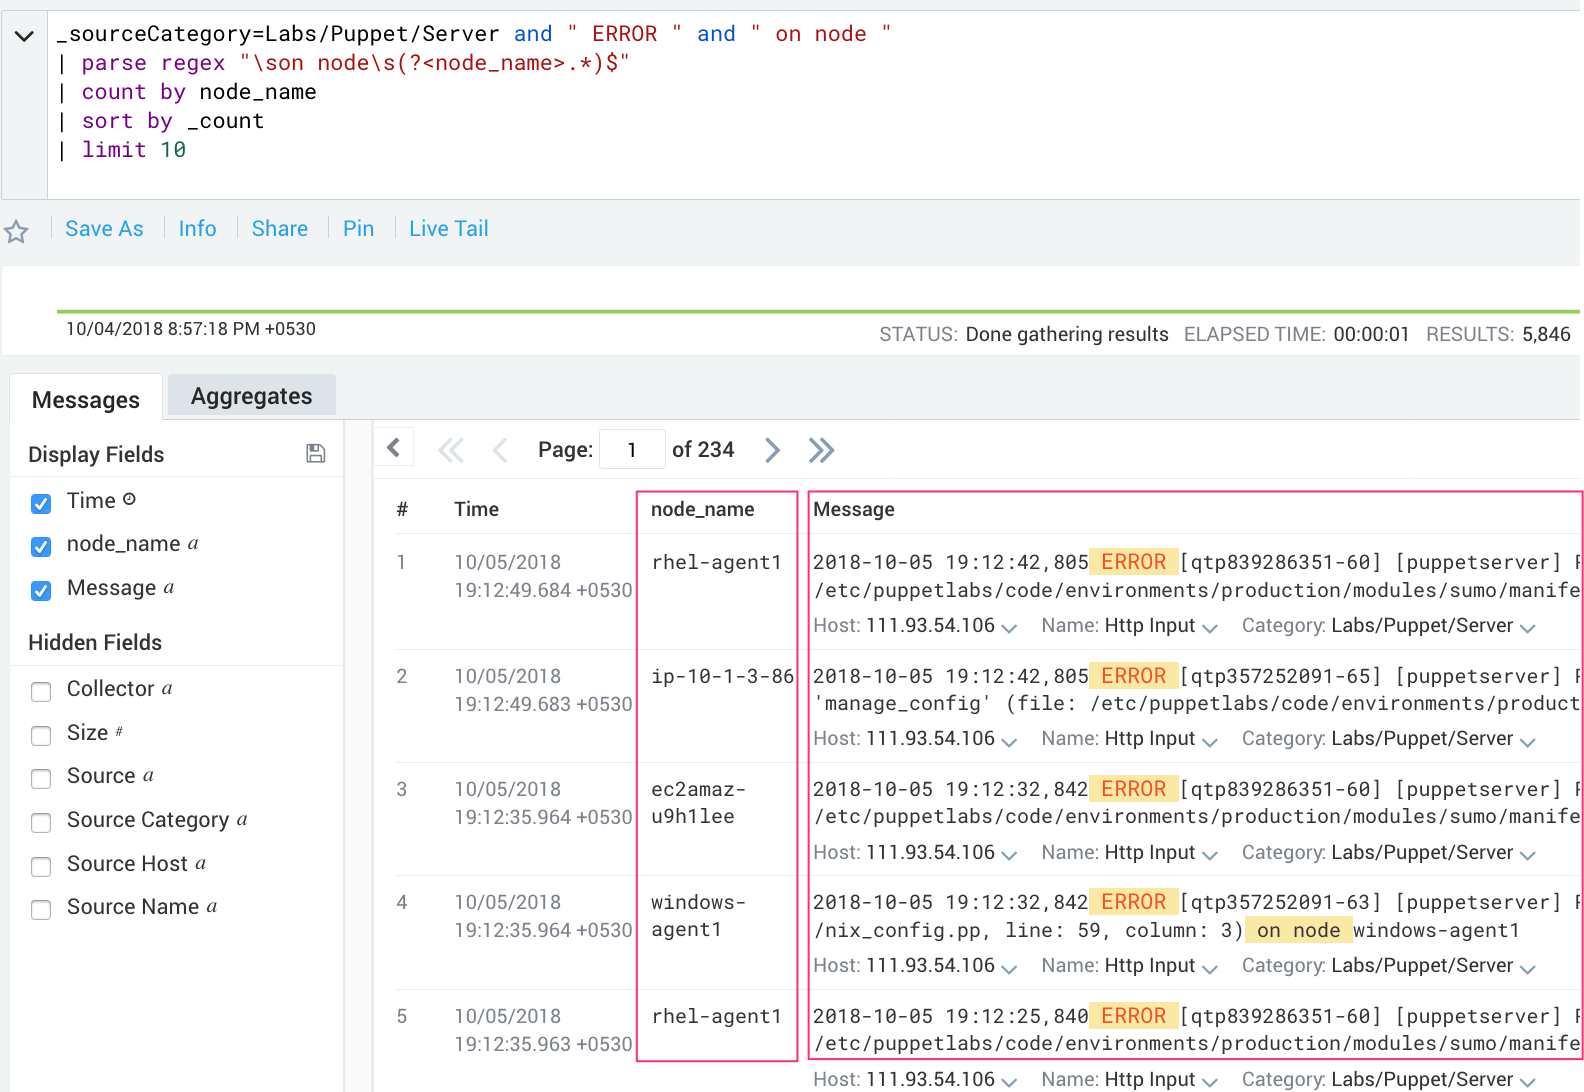Click the Time column header

(x=476, y=509)
